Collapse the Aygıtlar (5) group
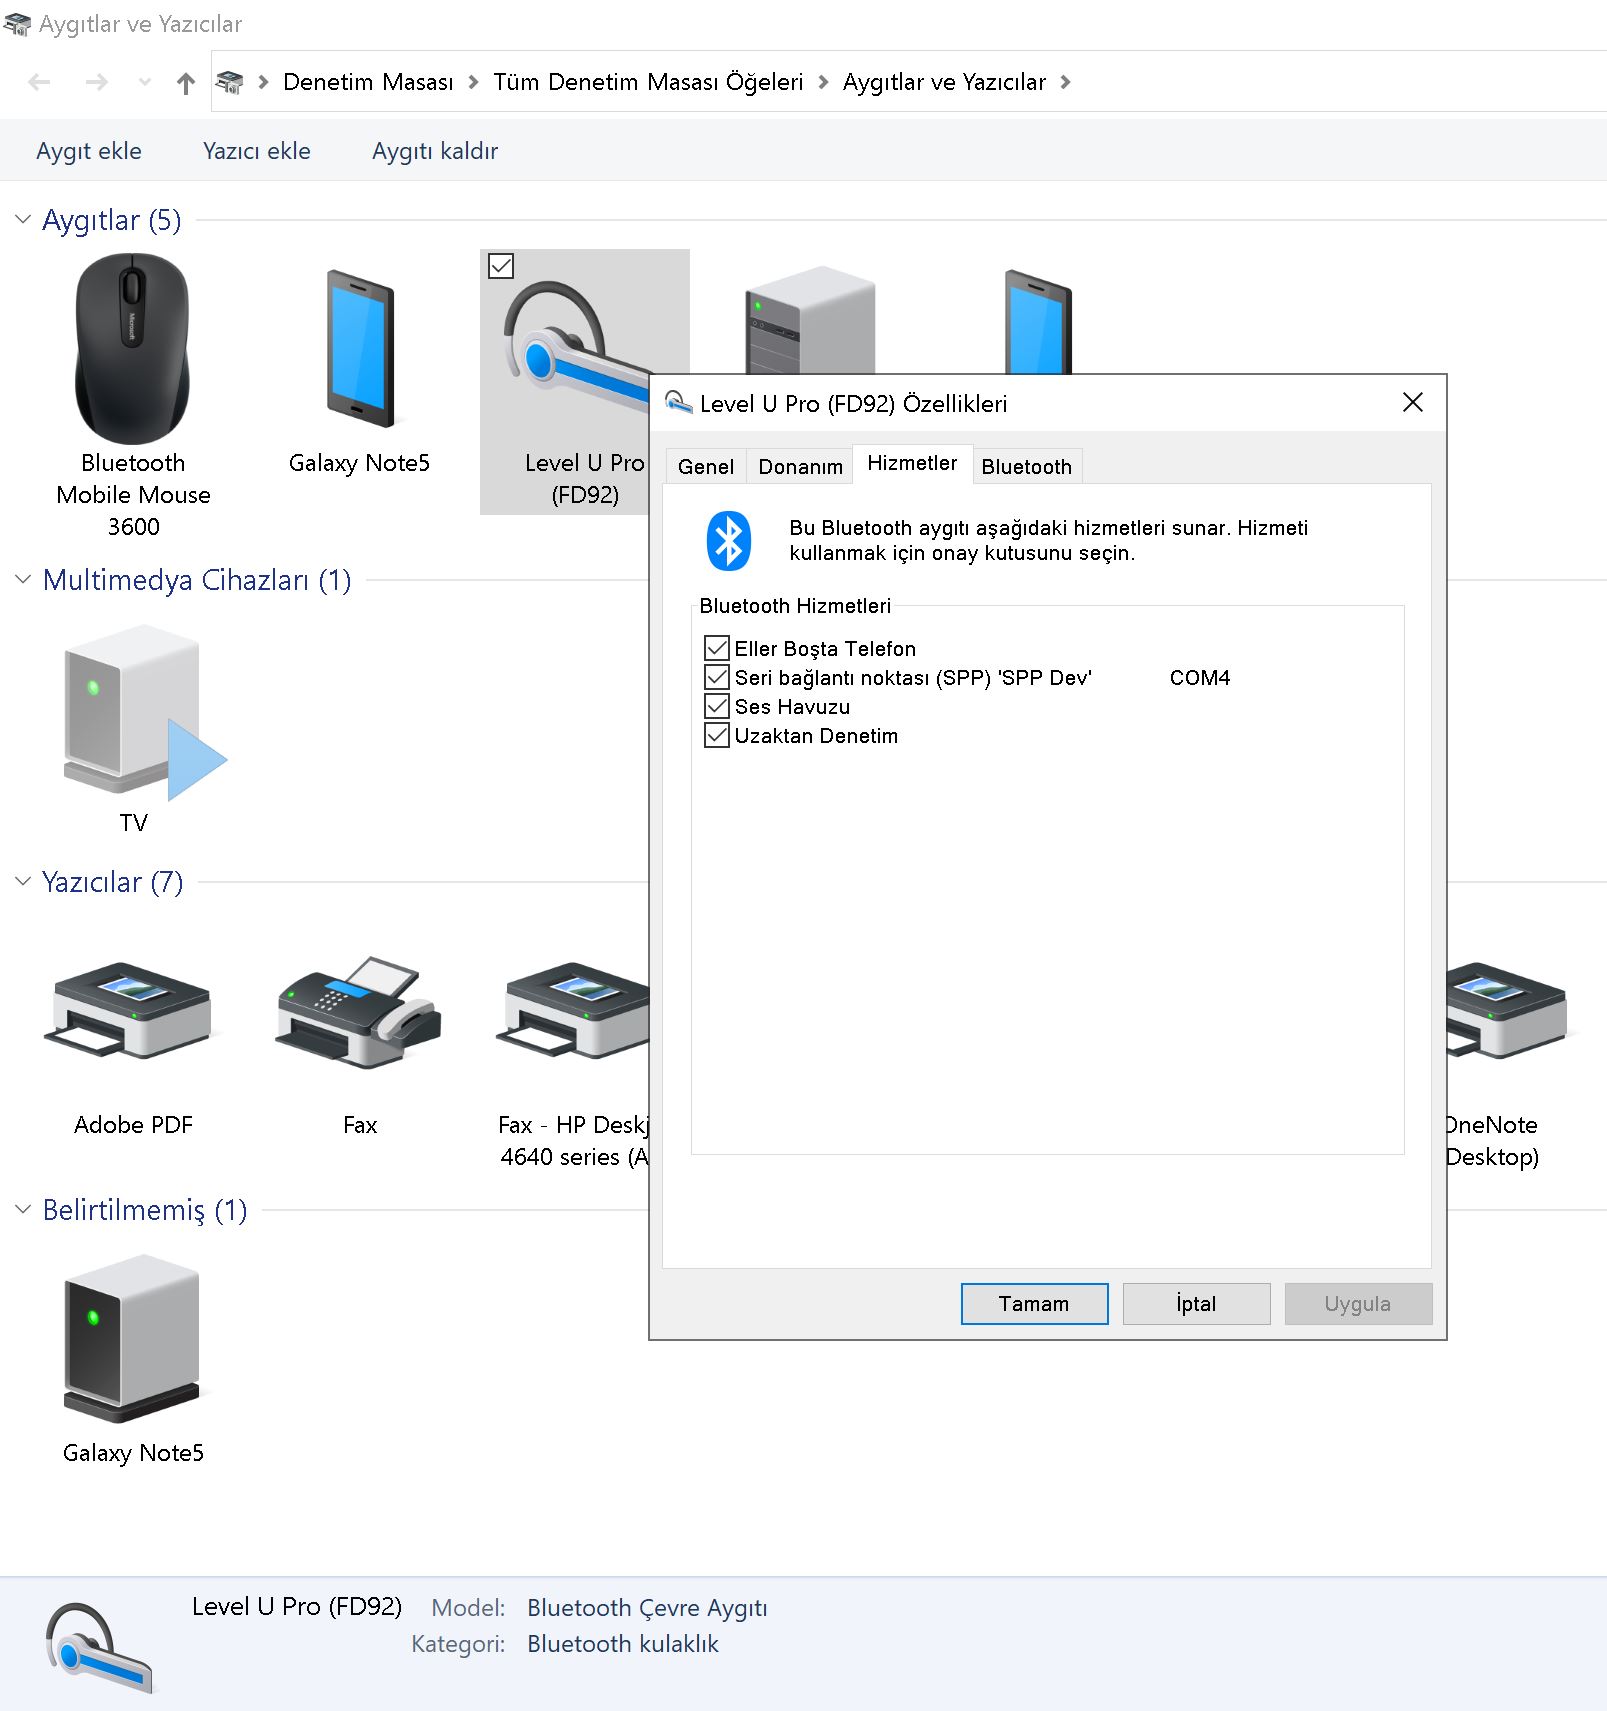 click(x=23, y=219)
